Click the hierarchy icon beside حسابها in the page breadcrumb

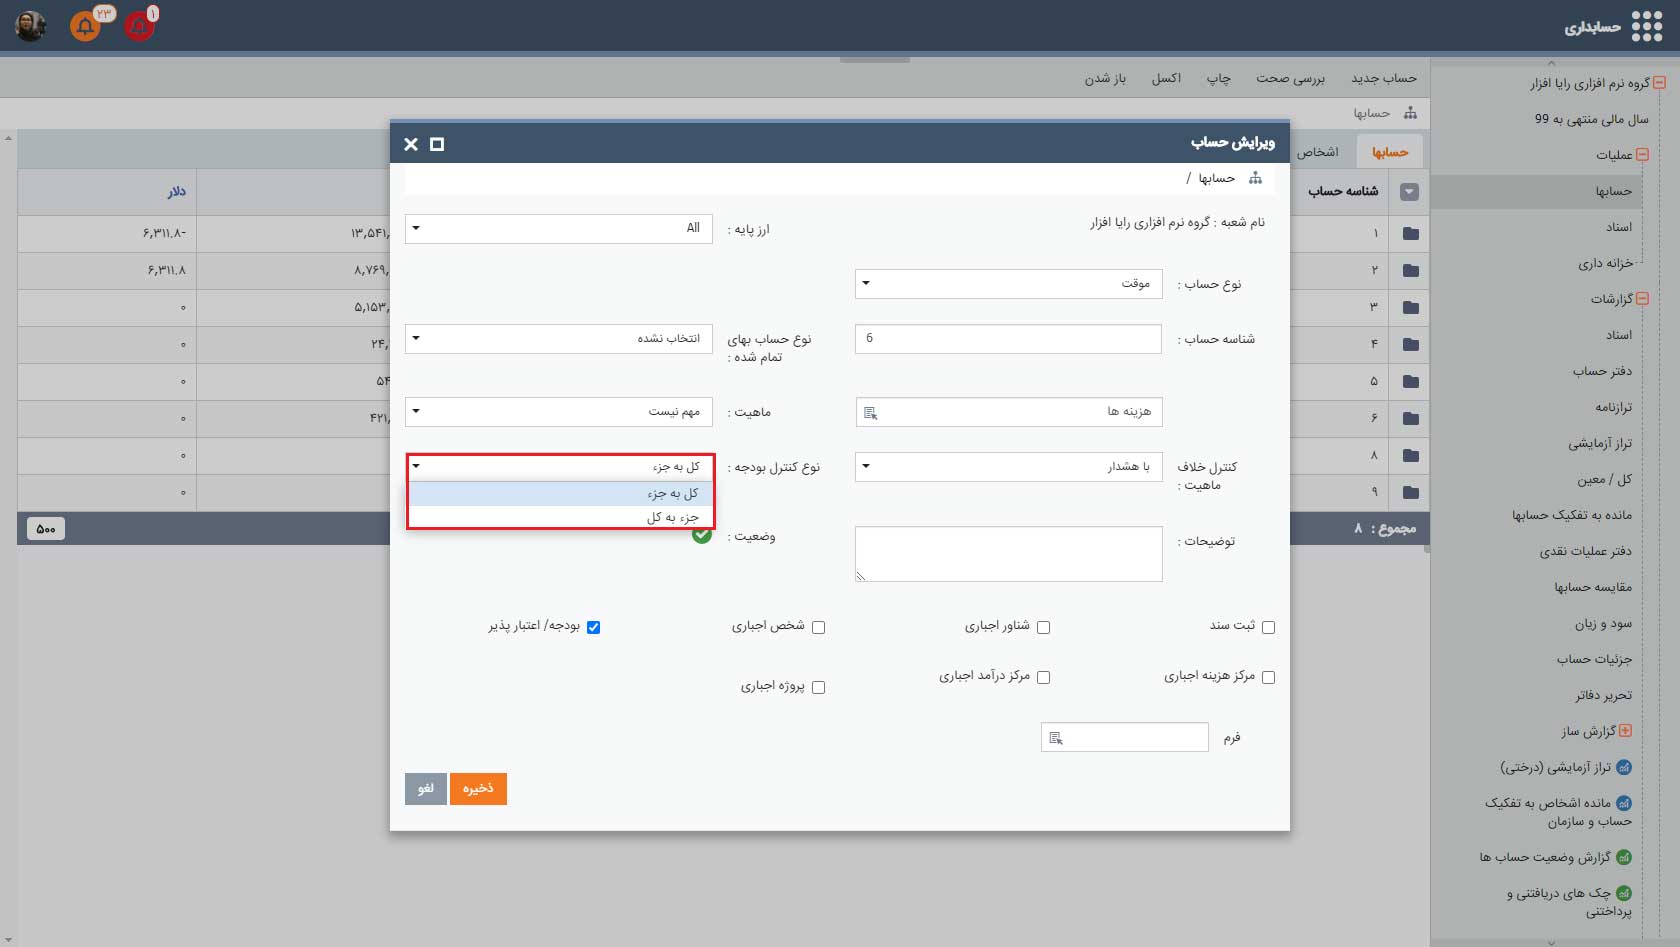pyautogui.click(x=1410, y=113)
